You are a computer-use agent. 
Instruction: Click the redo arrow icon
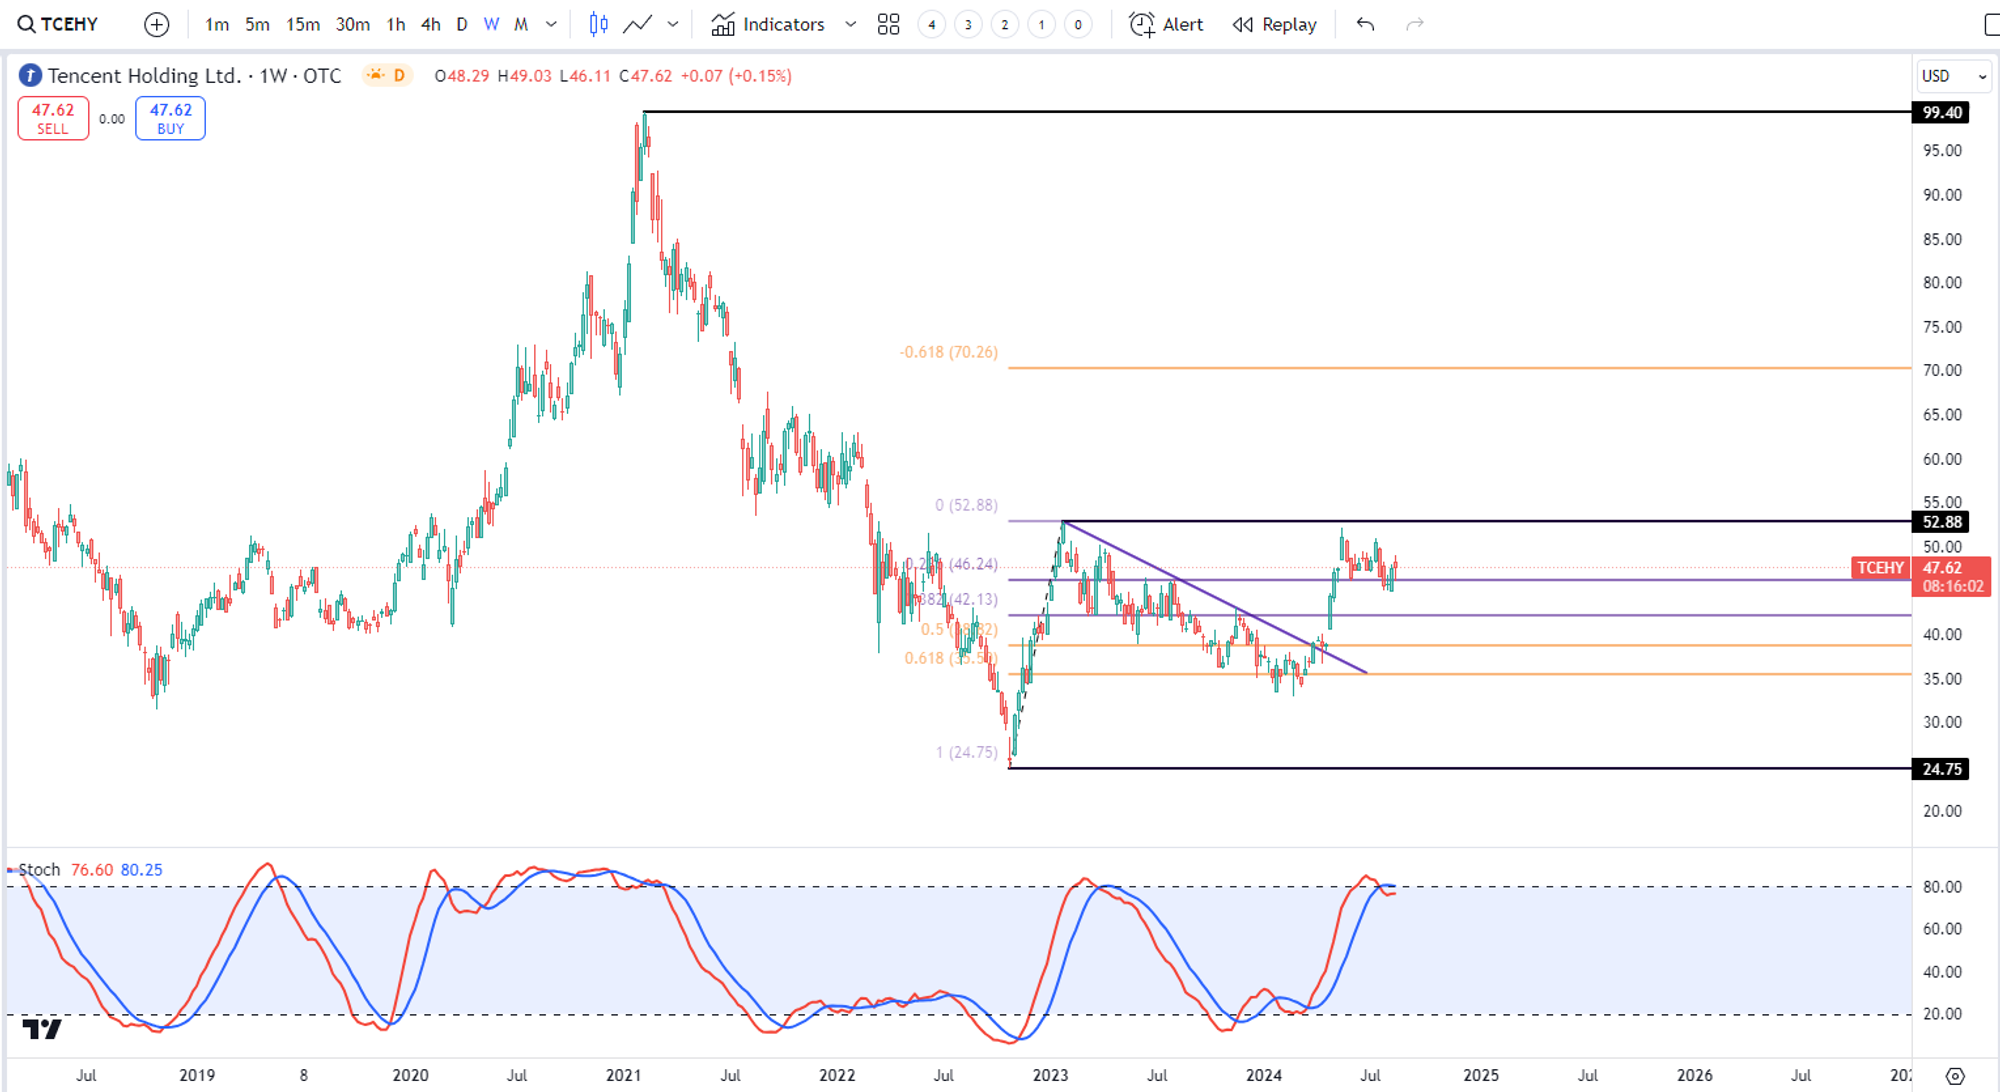(1414, 24)
